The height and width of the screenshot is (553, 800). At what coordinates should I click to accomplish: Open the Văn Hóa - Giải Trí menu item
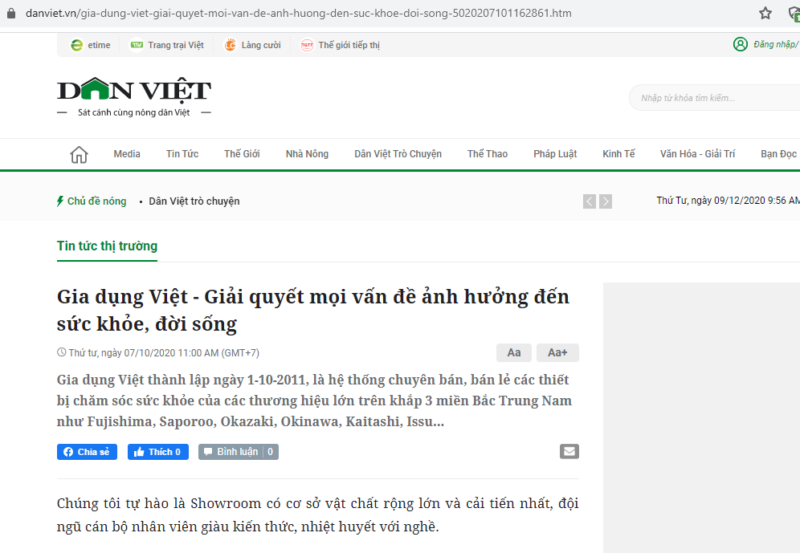pos(697,154)
